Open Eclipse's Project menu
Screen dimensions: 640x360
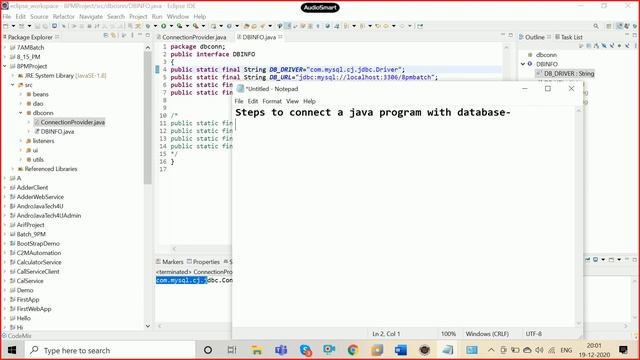pyautogui.click(x=138, y=16)
